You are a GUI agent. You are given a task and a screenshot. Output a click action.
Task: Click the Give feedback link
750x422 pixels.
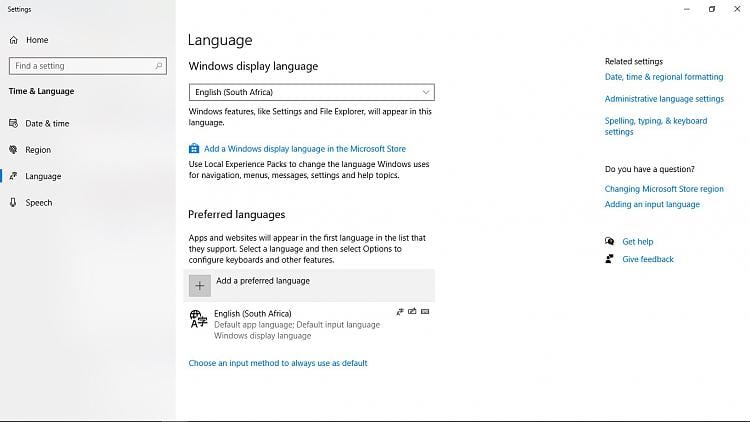click(x=648, y=259)
